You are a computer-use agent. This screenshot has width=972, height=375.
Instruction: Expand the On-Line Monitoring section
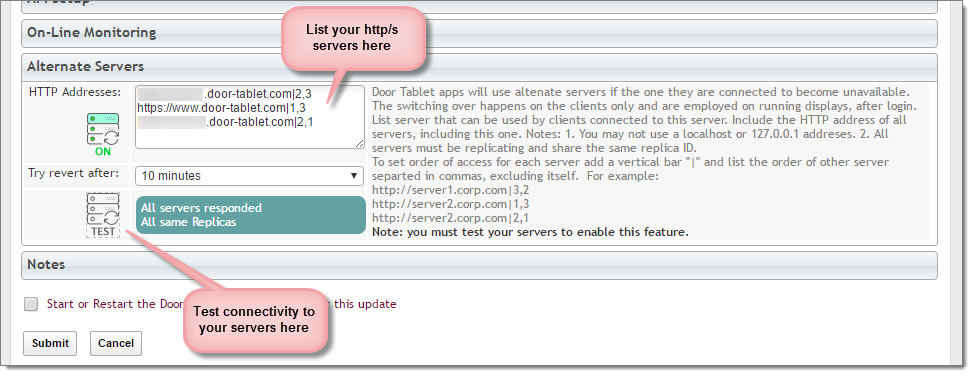tap(479, 33)
